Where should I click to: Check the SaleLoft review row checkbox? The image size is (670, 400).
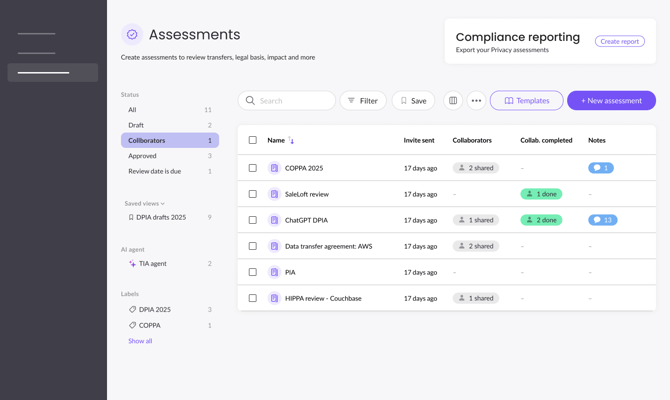253,194
